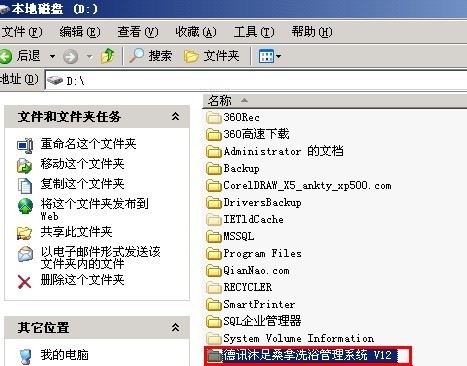Click the green Back arrow icon
The height and width of the screenshot is (366, 467).
click(5, 56)
